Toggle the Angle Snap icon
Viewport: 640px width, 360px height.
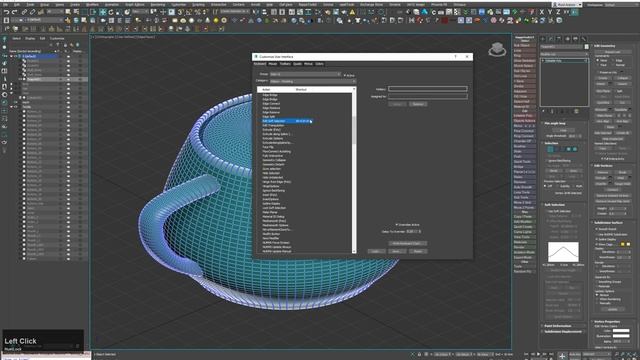190,12
